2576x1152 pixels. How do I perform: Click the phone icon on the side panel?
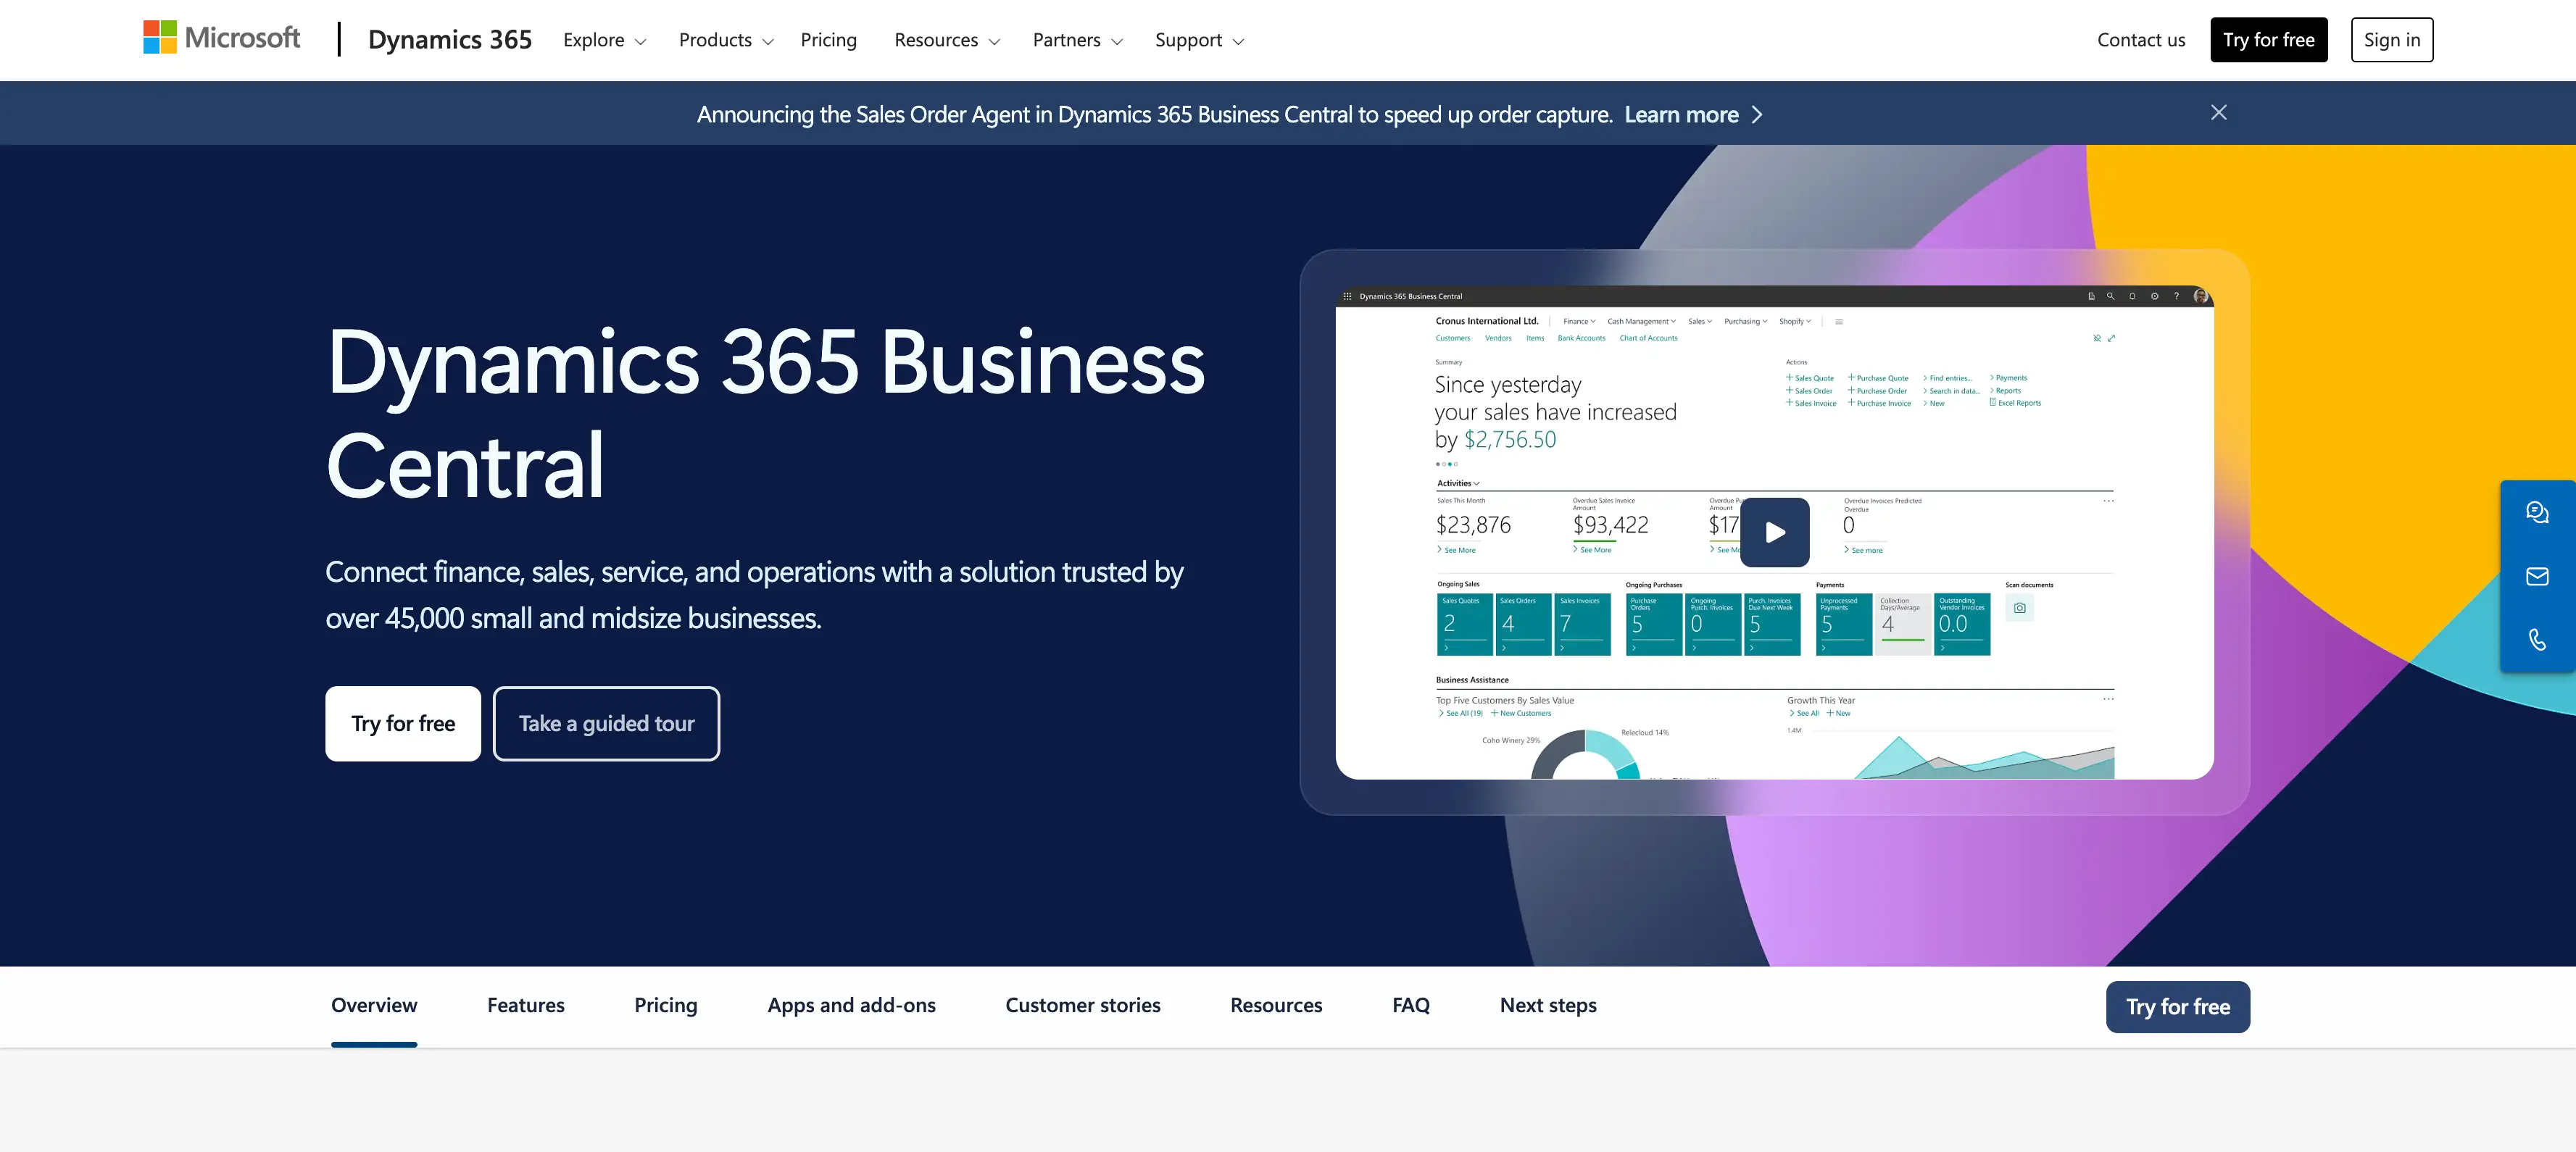[2537, 640]
